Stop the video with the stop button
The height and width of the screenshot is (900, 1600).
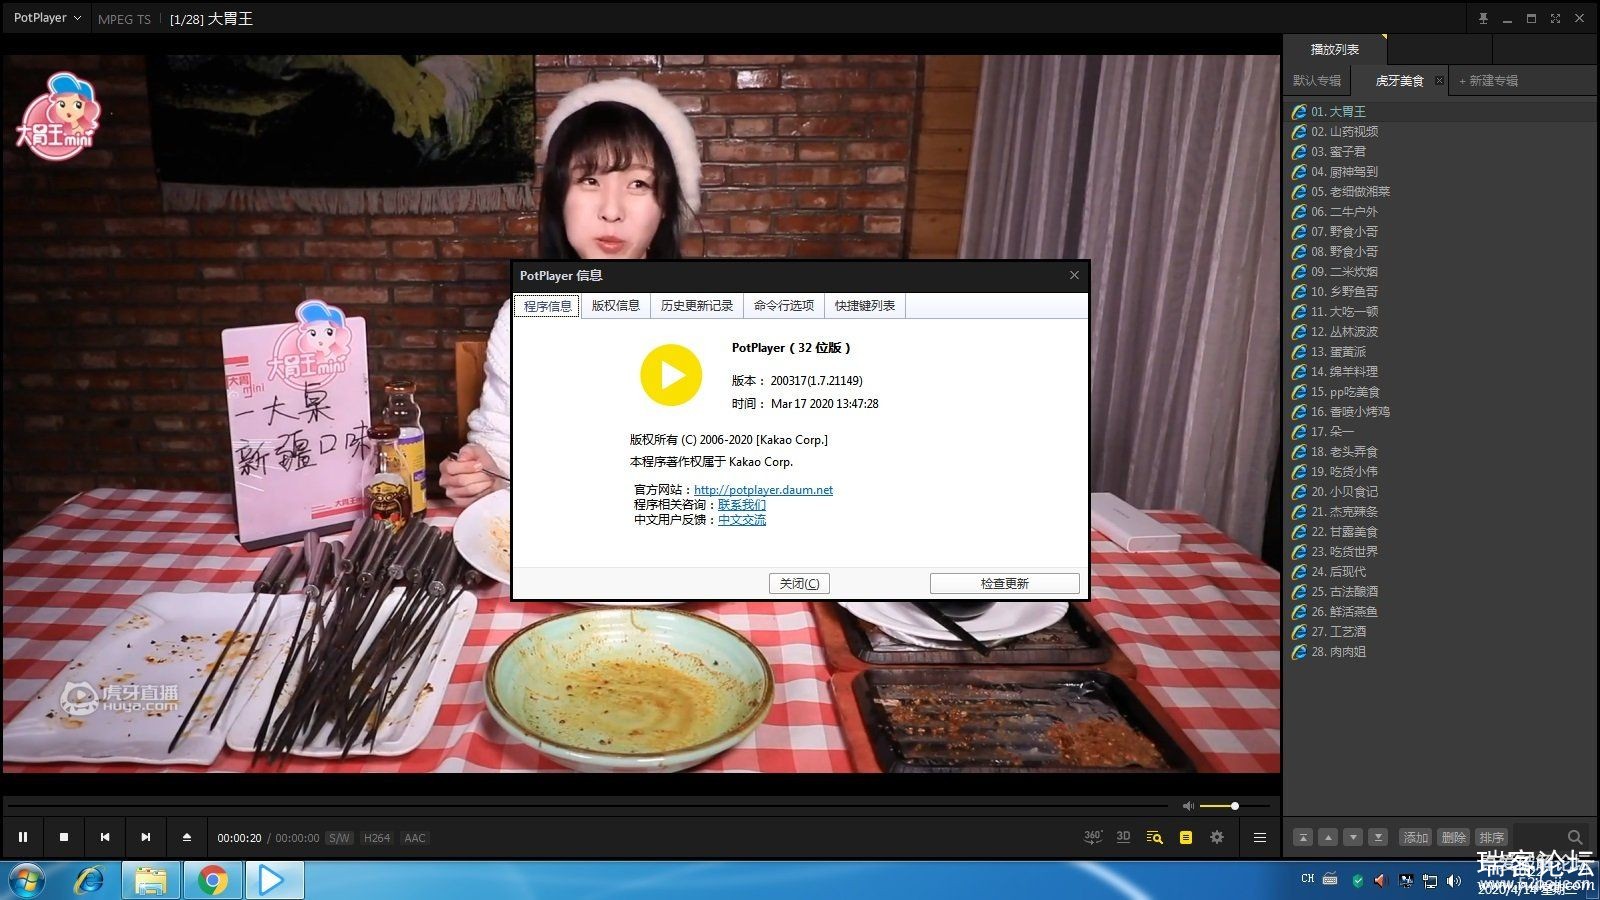click(64, 837)
